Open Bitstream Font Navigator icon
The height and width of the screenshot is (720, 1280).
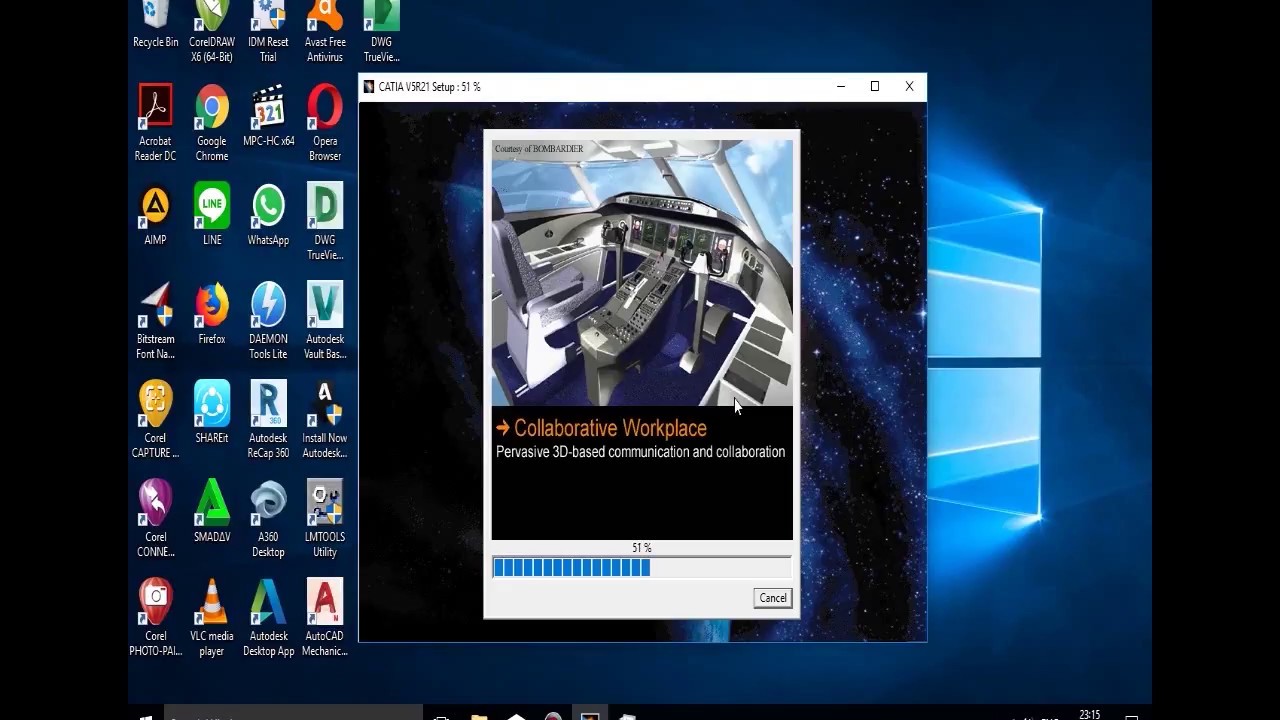click(155, 321)
